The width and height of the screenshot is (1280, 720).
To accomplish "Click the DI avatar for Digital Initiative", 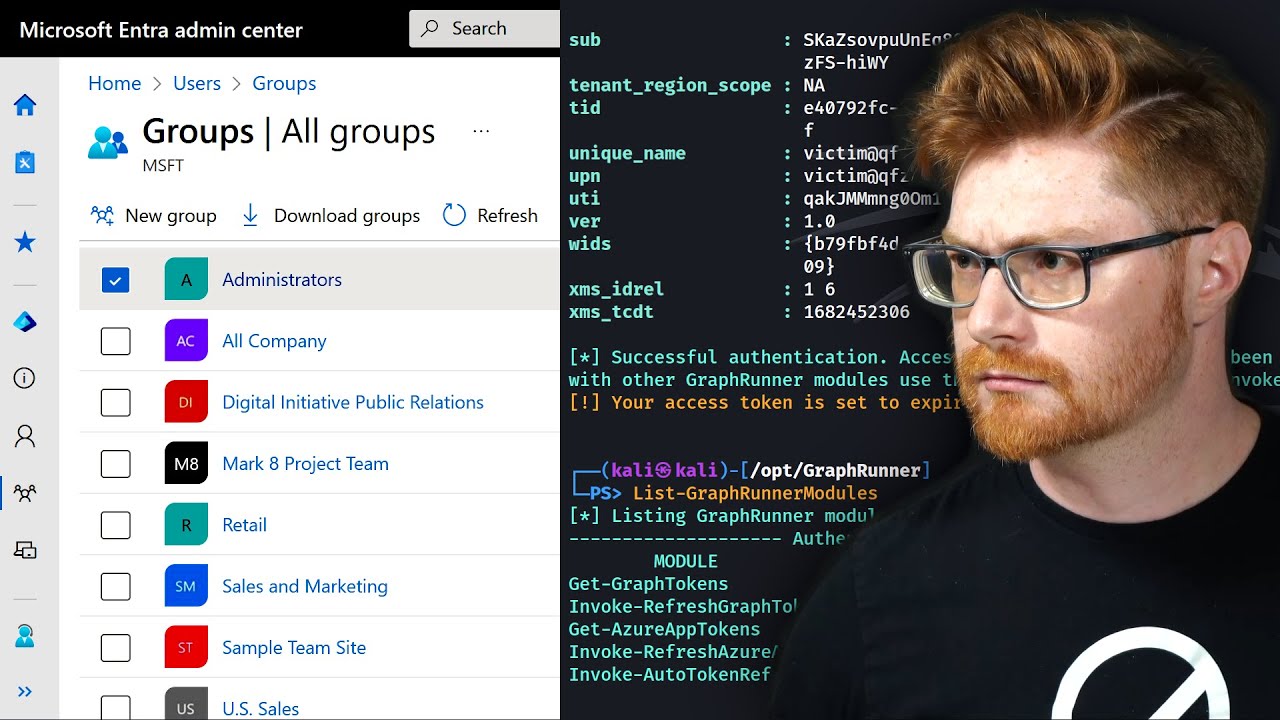I will point(186,402).
